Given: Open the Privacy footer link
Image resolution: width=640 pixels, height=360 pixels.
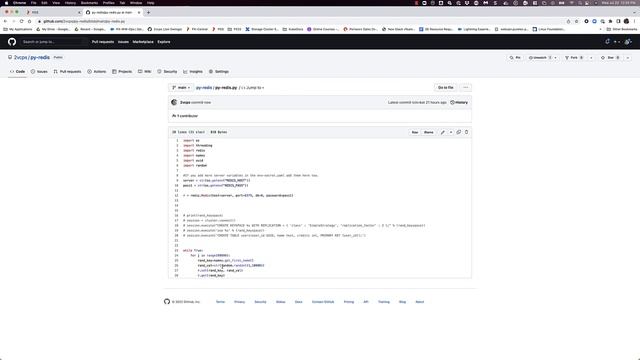Looking at the screenshot, I should (240, 302).
